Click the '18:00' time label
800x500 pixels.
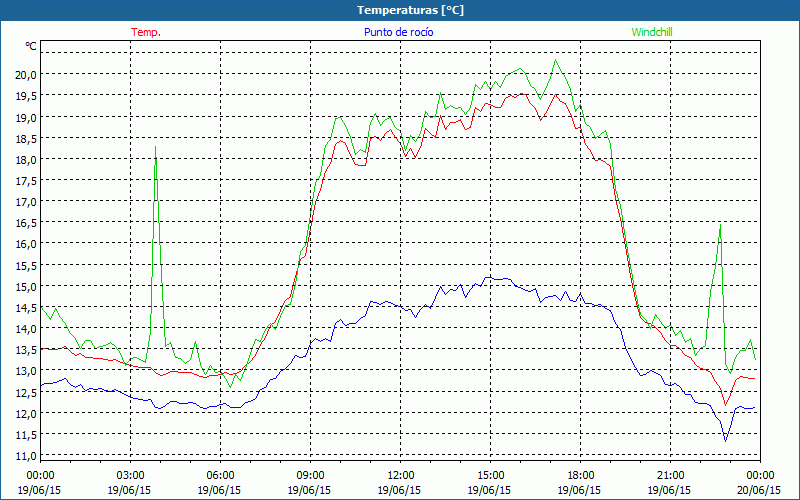coord(580,476)
